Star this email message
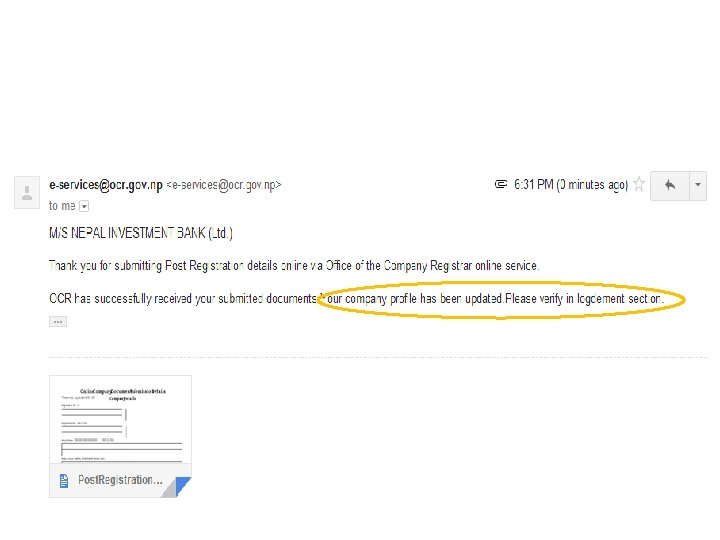 coord(639,184)
